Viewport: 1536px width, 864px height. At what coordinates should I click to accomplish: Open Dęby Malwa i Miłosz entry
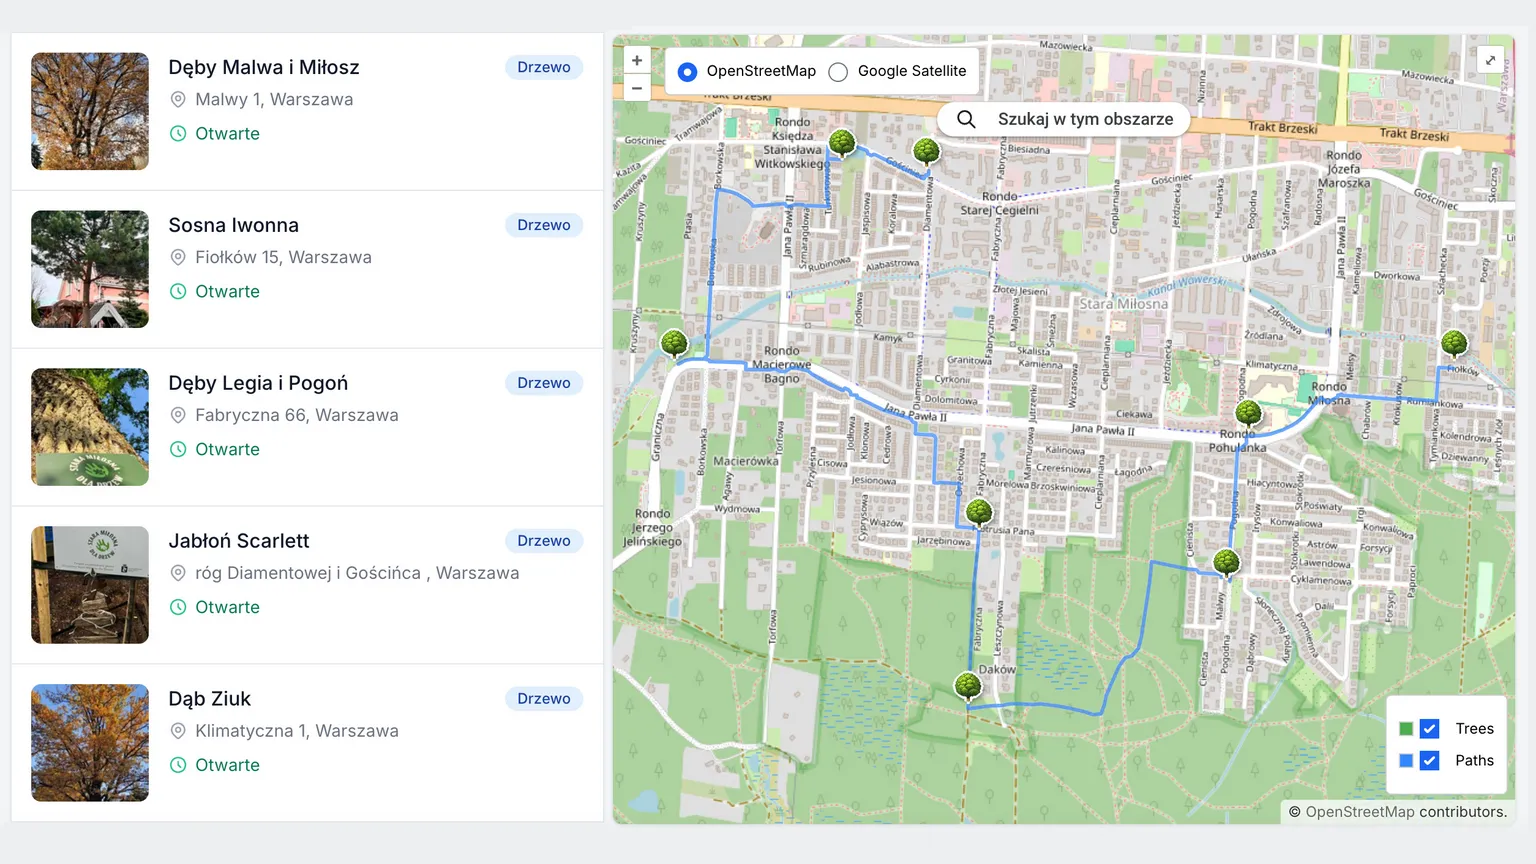[x=264, y=67]
